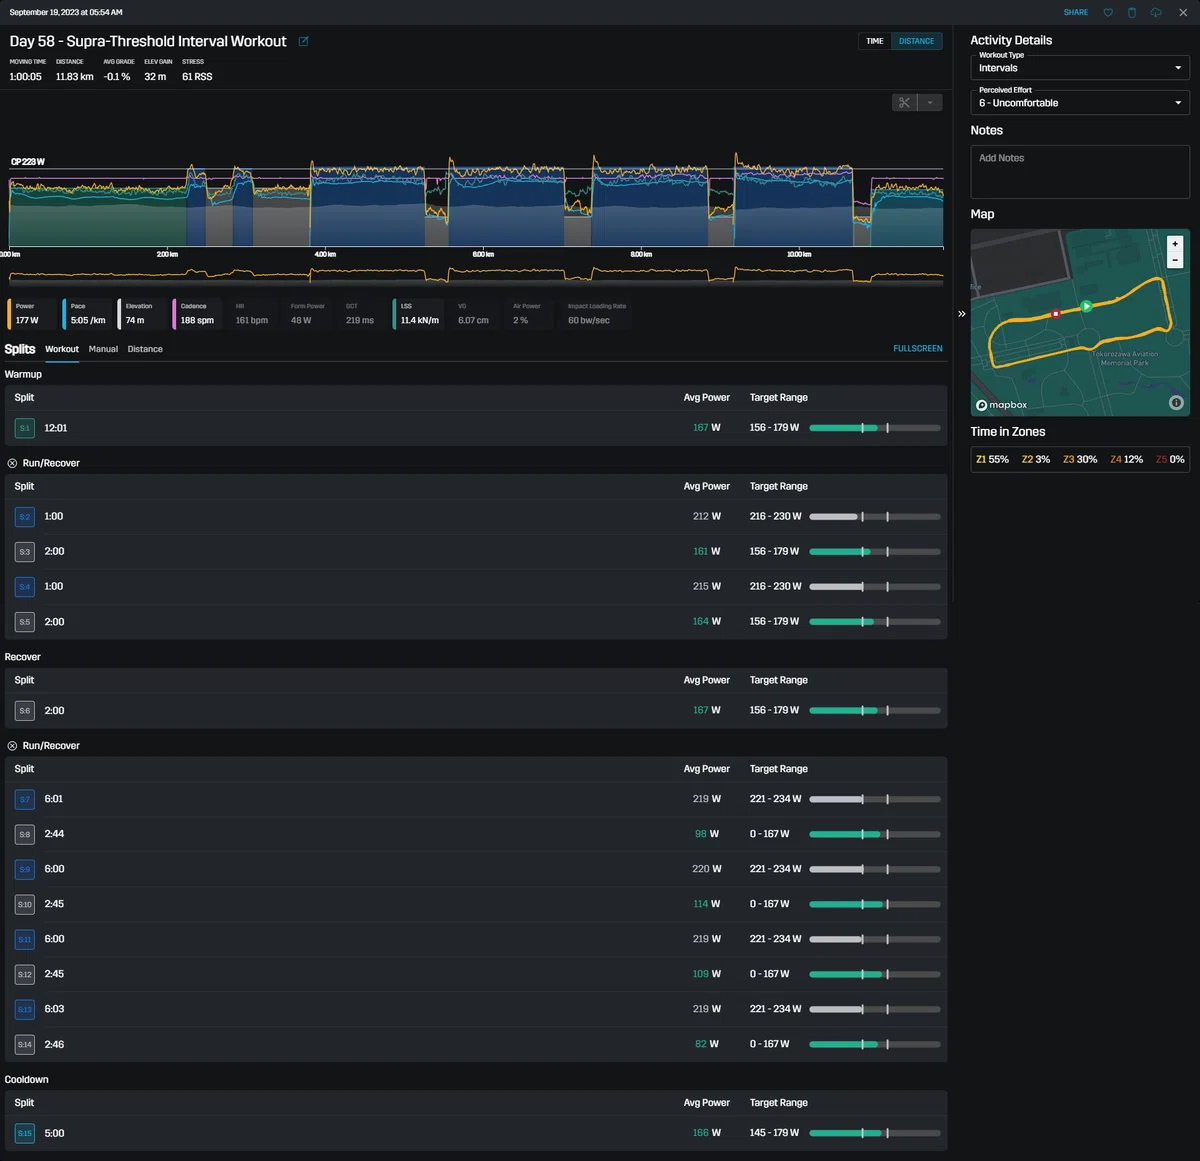Click the heart favorite icon in header
This screenshot has width=1200, height=1161.
click(x=1108, y=12)
